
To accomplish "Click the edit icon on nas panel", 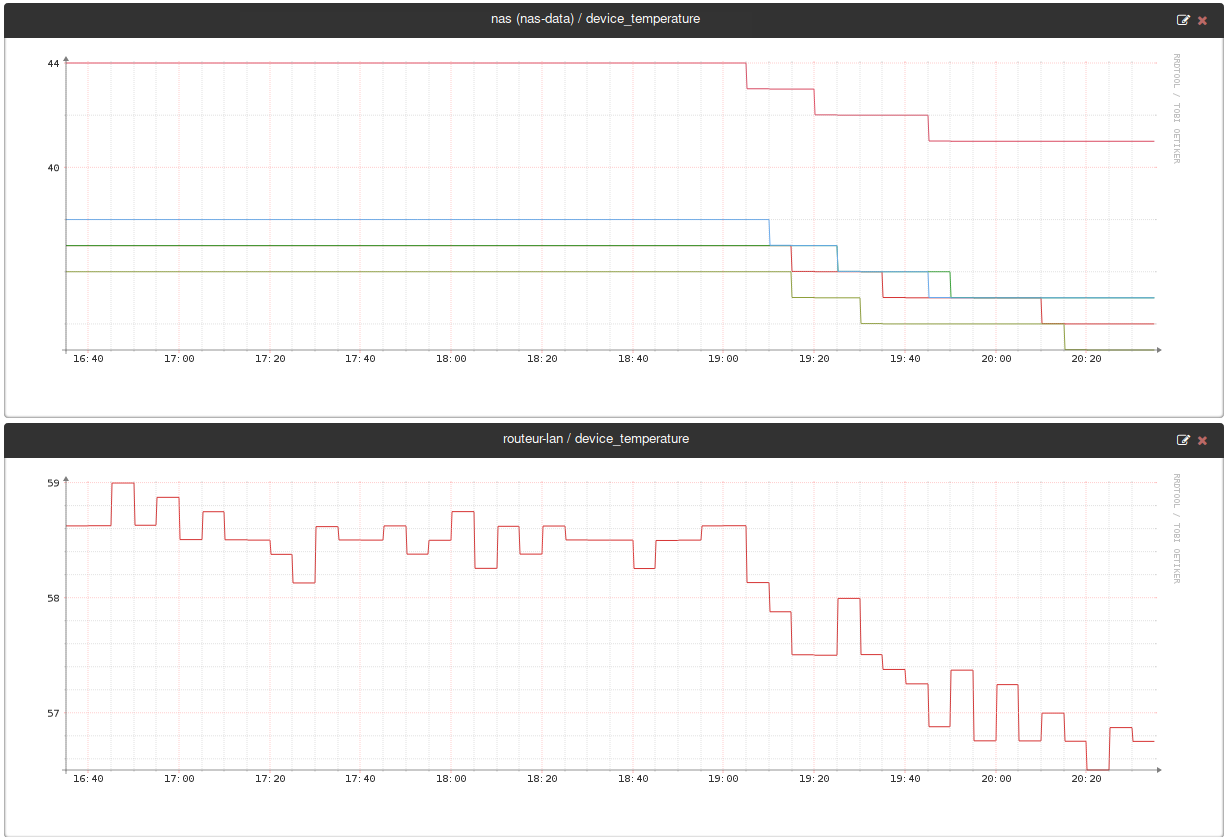I will [1184, 20].
